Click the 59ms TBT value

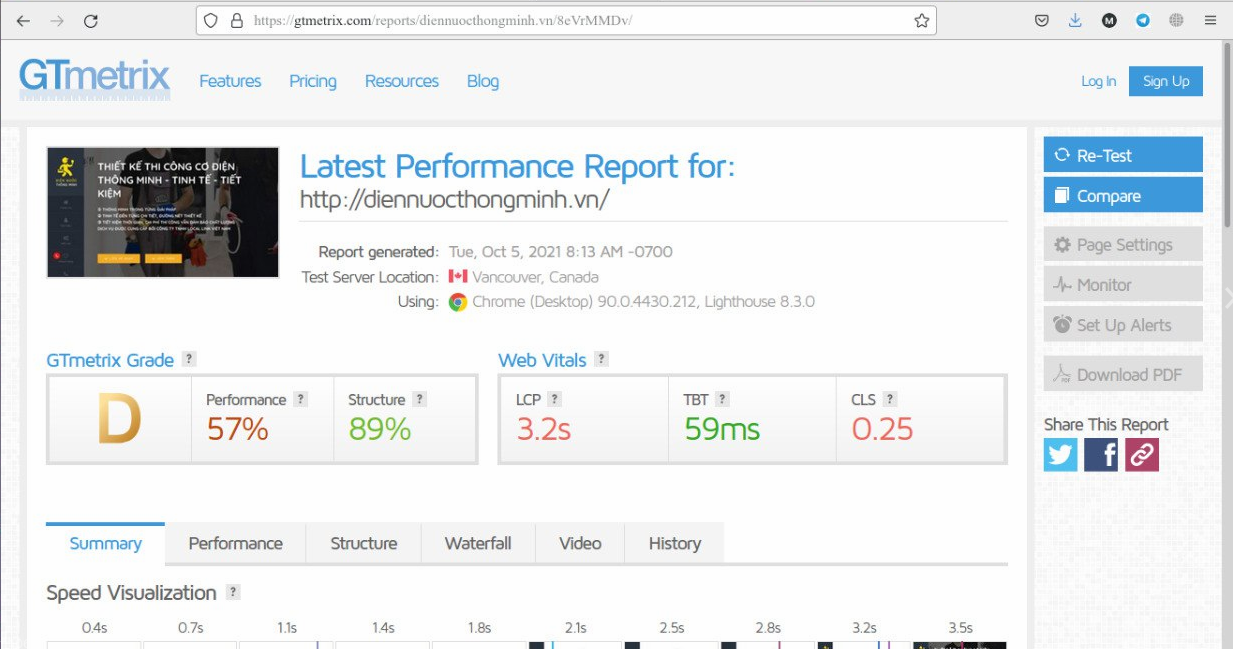pyautogui.click(x=722, y=429)
